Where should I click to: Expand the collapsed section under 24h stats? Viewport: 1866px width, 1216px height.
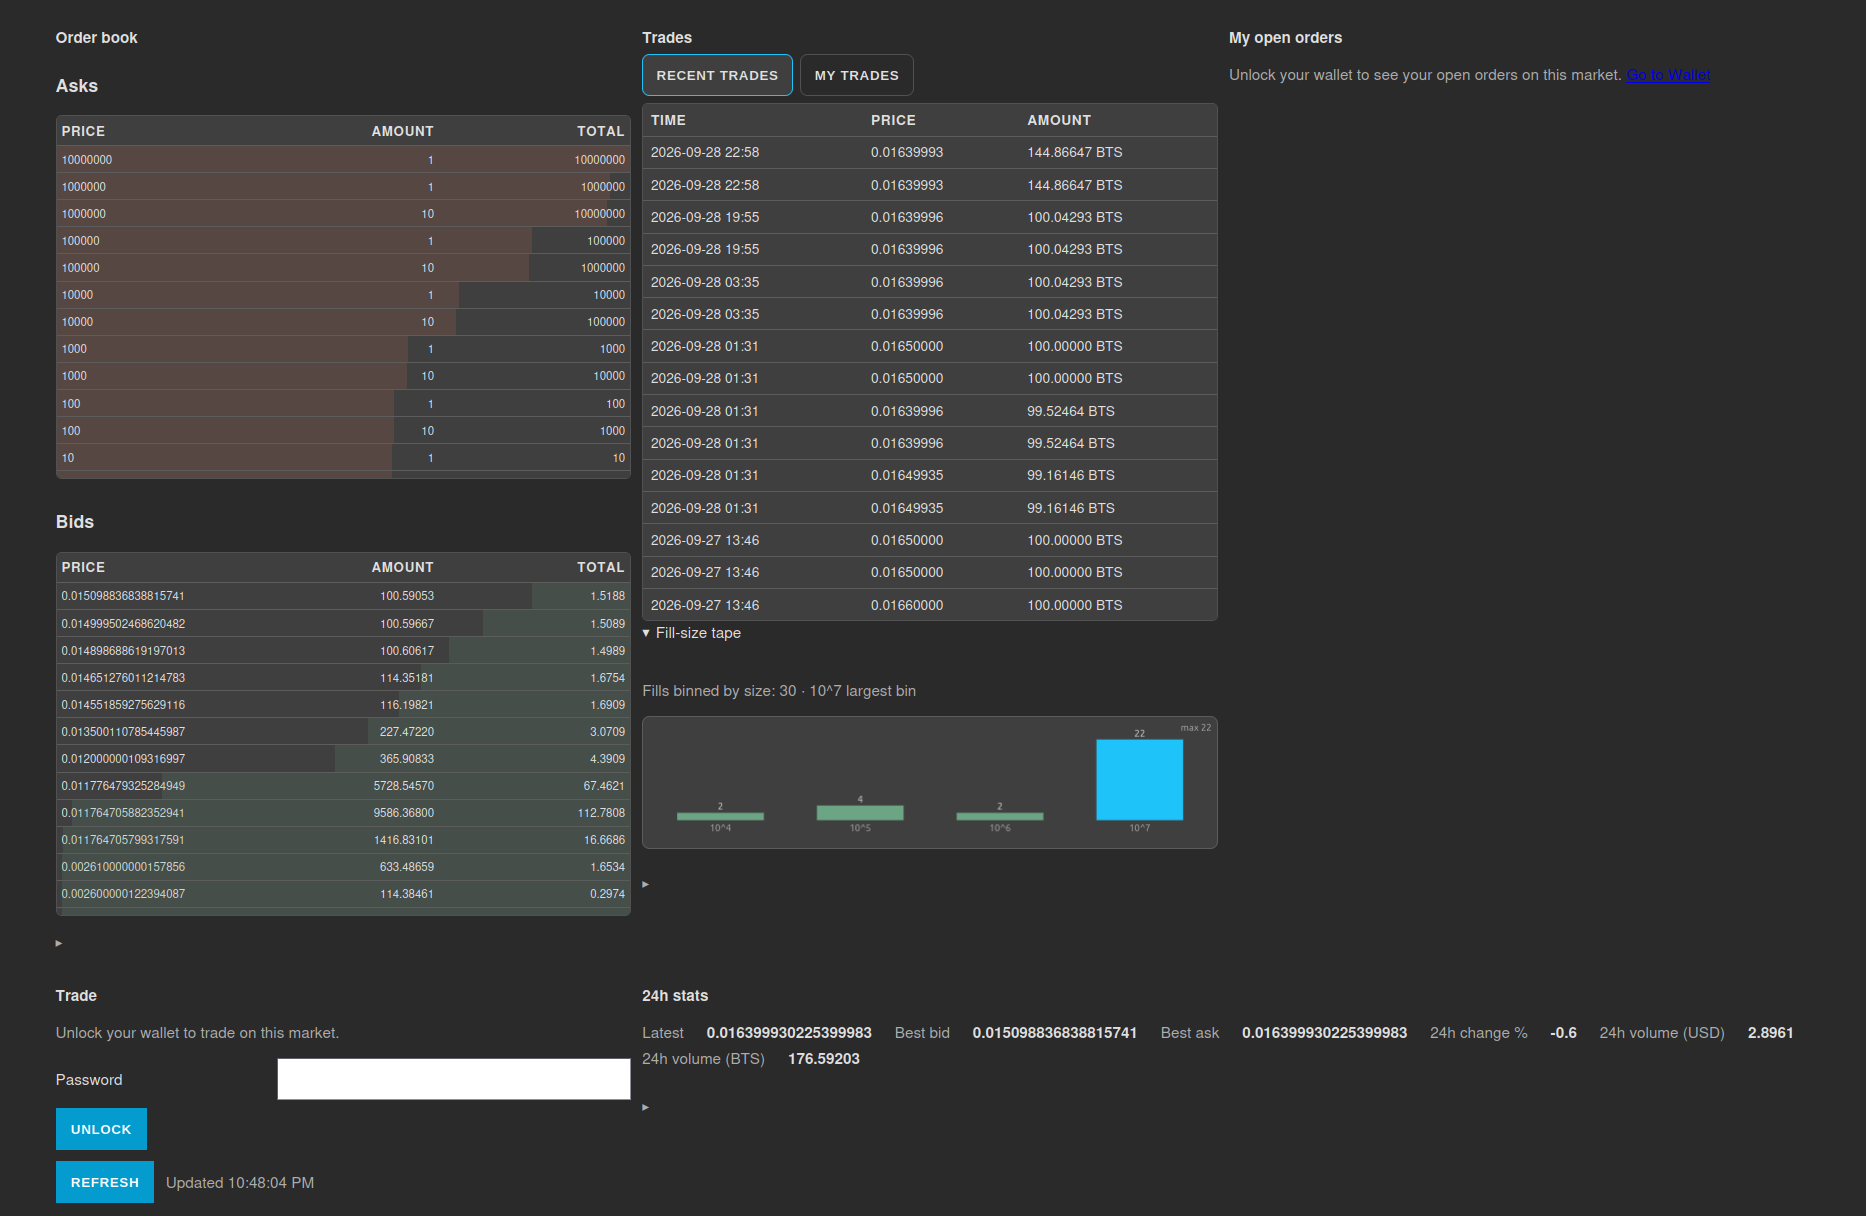(646, 1107)
